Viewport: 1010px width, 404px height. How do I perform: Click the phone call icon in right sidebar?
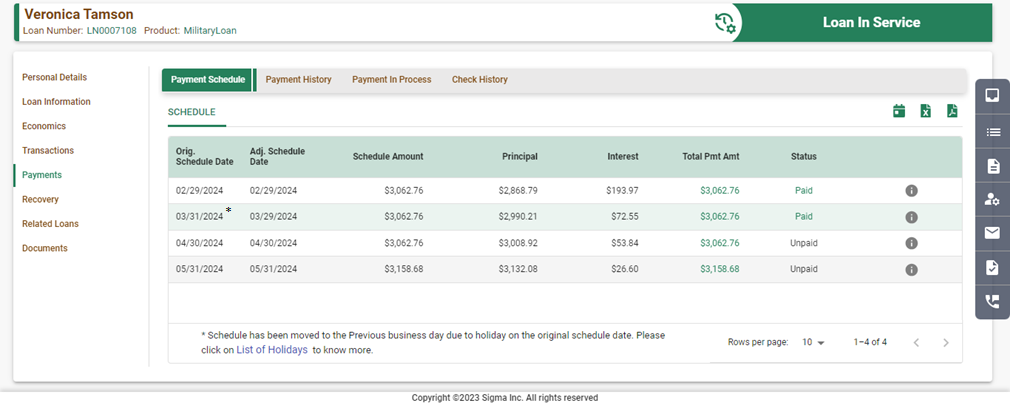[992, 301]
